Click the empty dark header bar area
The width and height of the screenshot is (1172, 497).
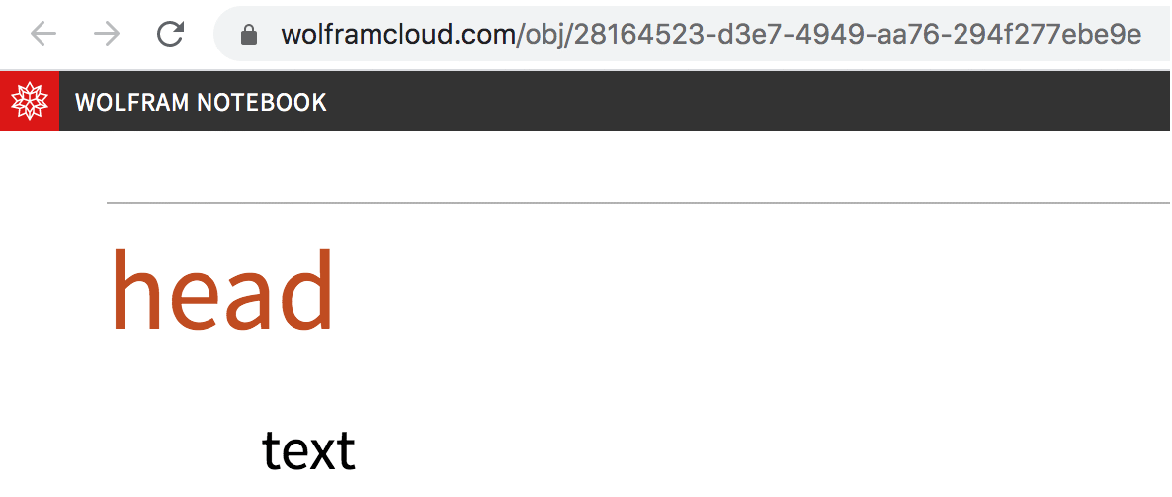tap(747, 102)
